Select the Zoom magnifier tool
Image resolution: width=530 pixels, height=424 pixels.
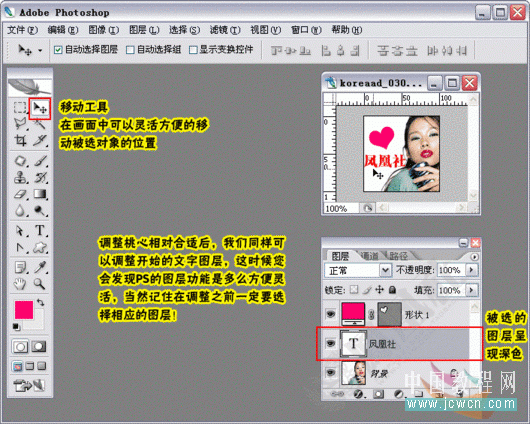pos(40,283)
